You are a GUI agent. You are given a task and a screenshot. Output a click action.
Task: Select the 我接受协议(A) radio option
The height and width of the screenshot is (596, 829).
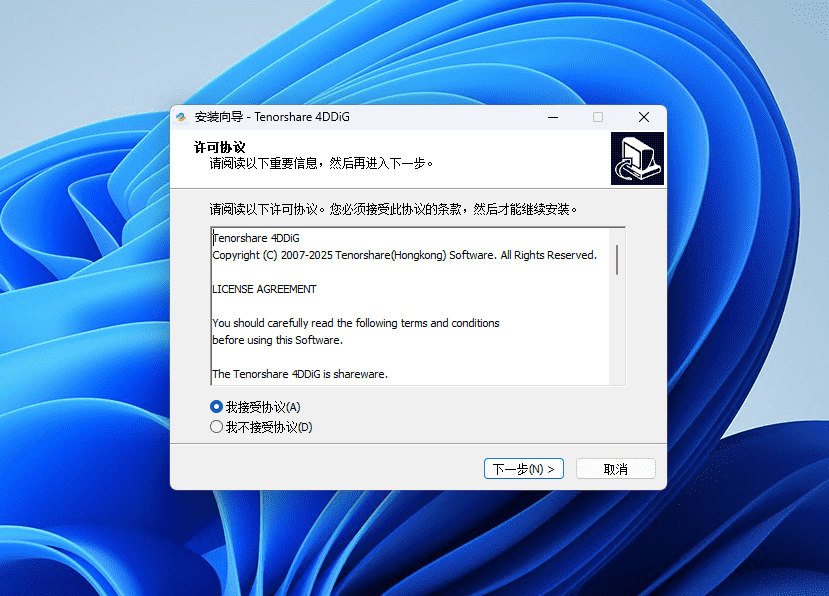coord(216,407)
